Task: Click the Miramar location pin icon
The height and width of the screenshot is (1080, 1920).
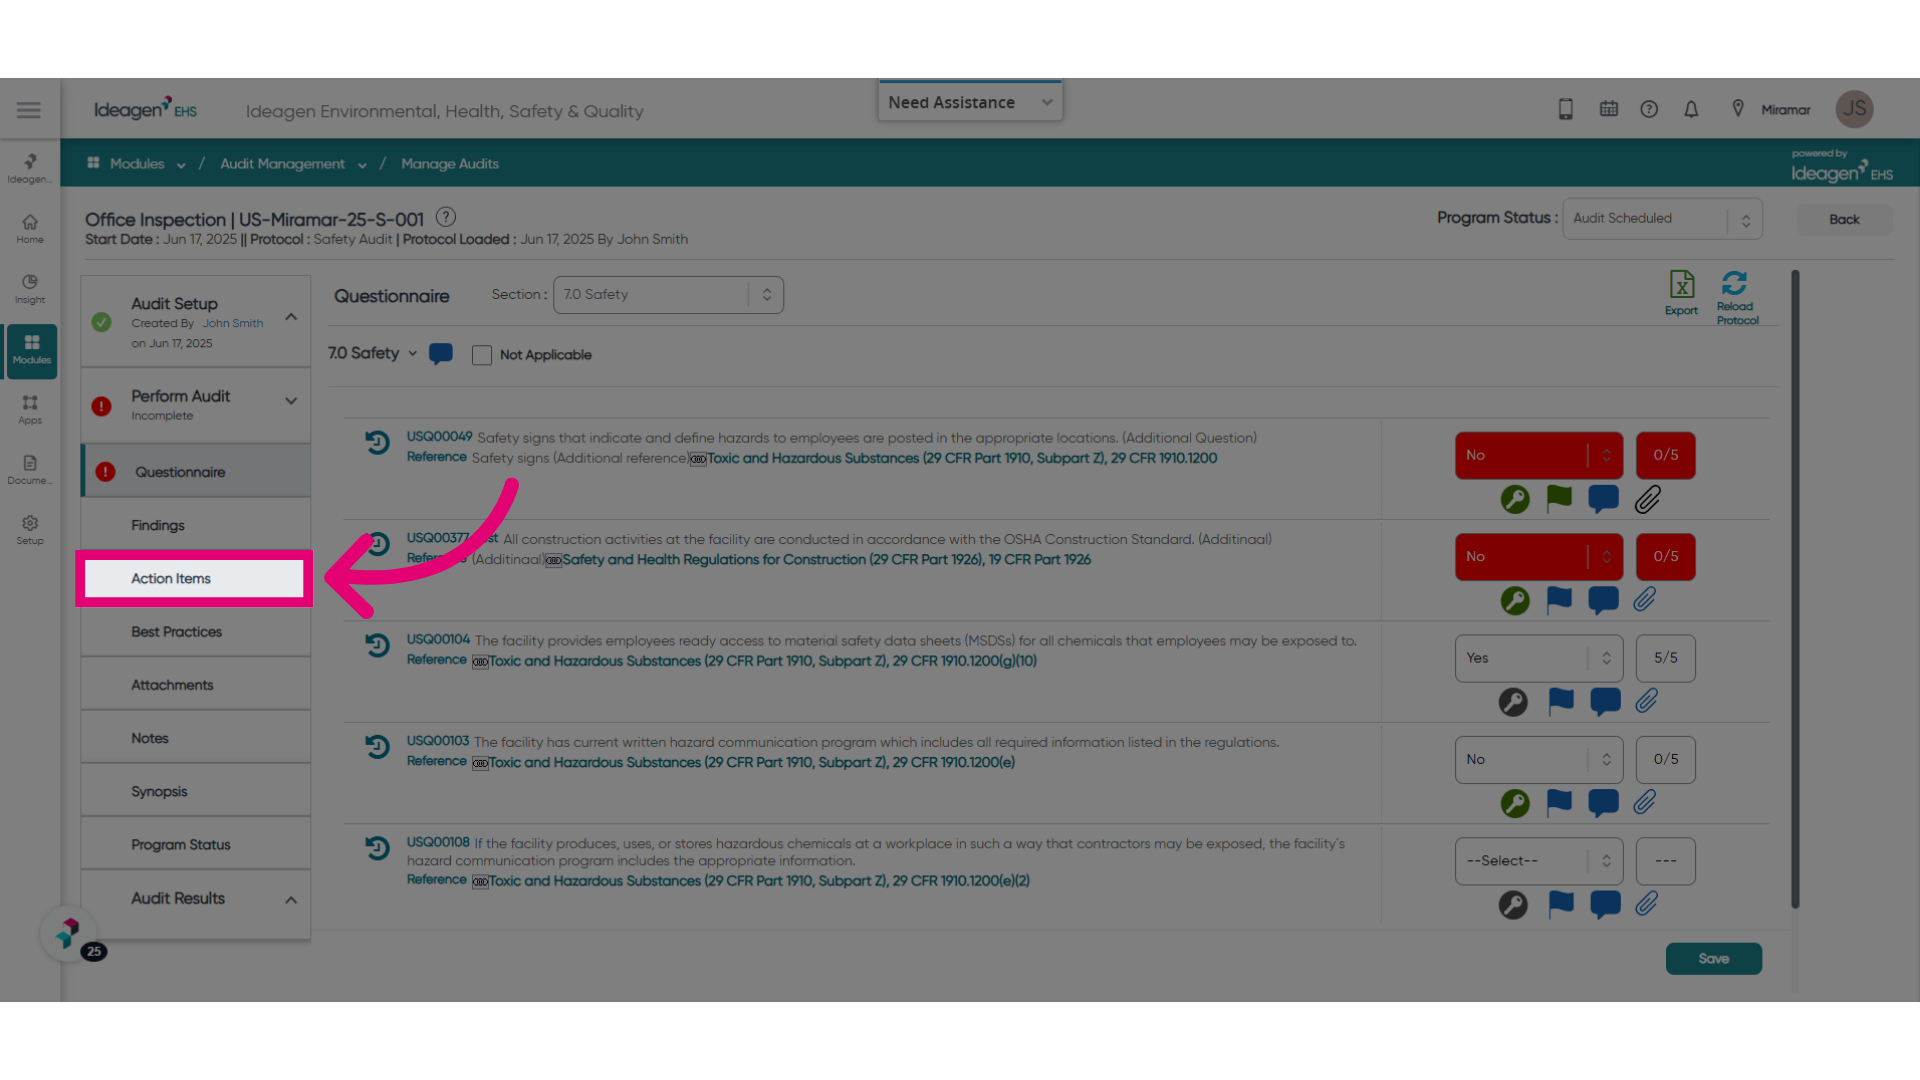Action: [x=1738, y=109]
